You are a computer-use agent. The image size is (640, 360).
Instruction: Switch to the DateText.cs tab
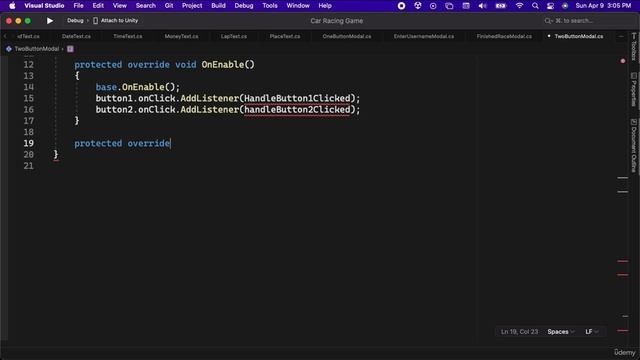point(76,36)
